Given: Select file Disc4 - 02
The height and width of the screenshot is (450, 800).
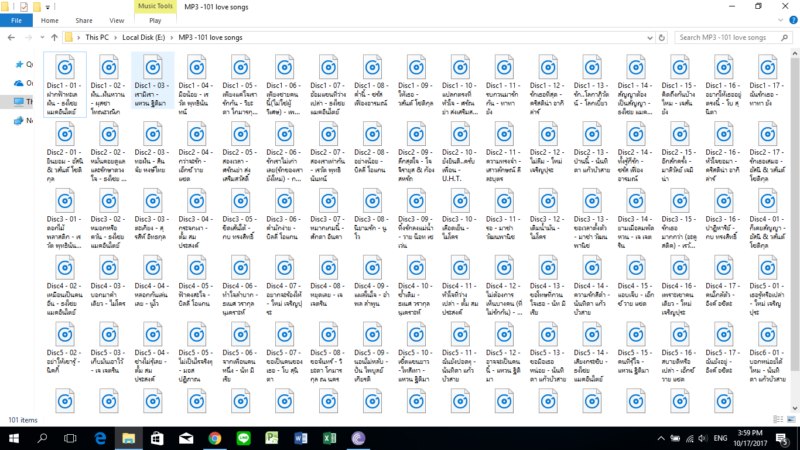Looking at the screenshot, I should (x=65, y=286).
